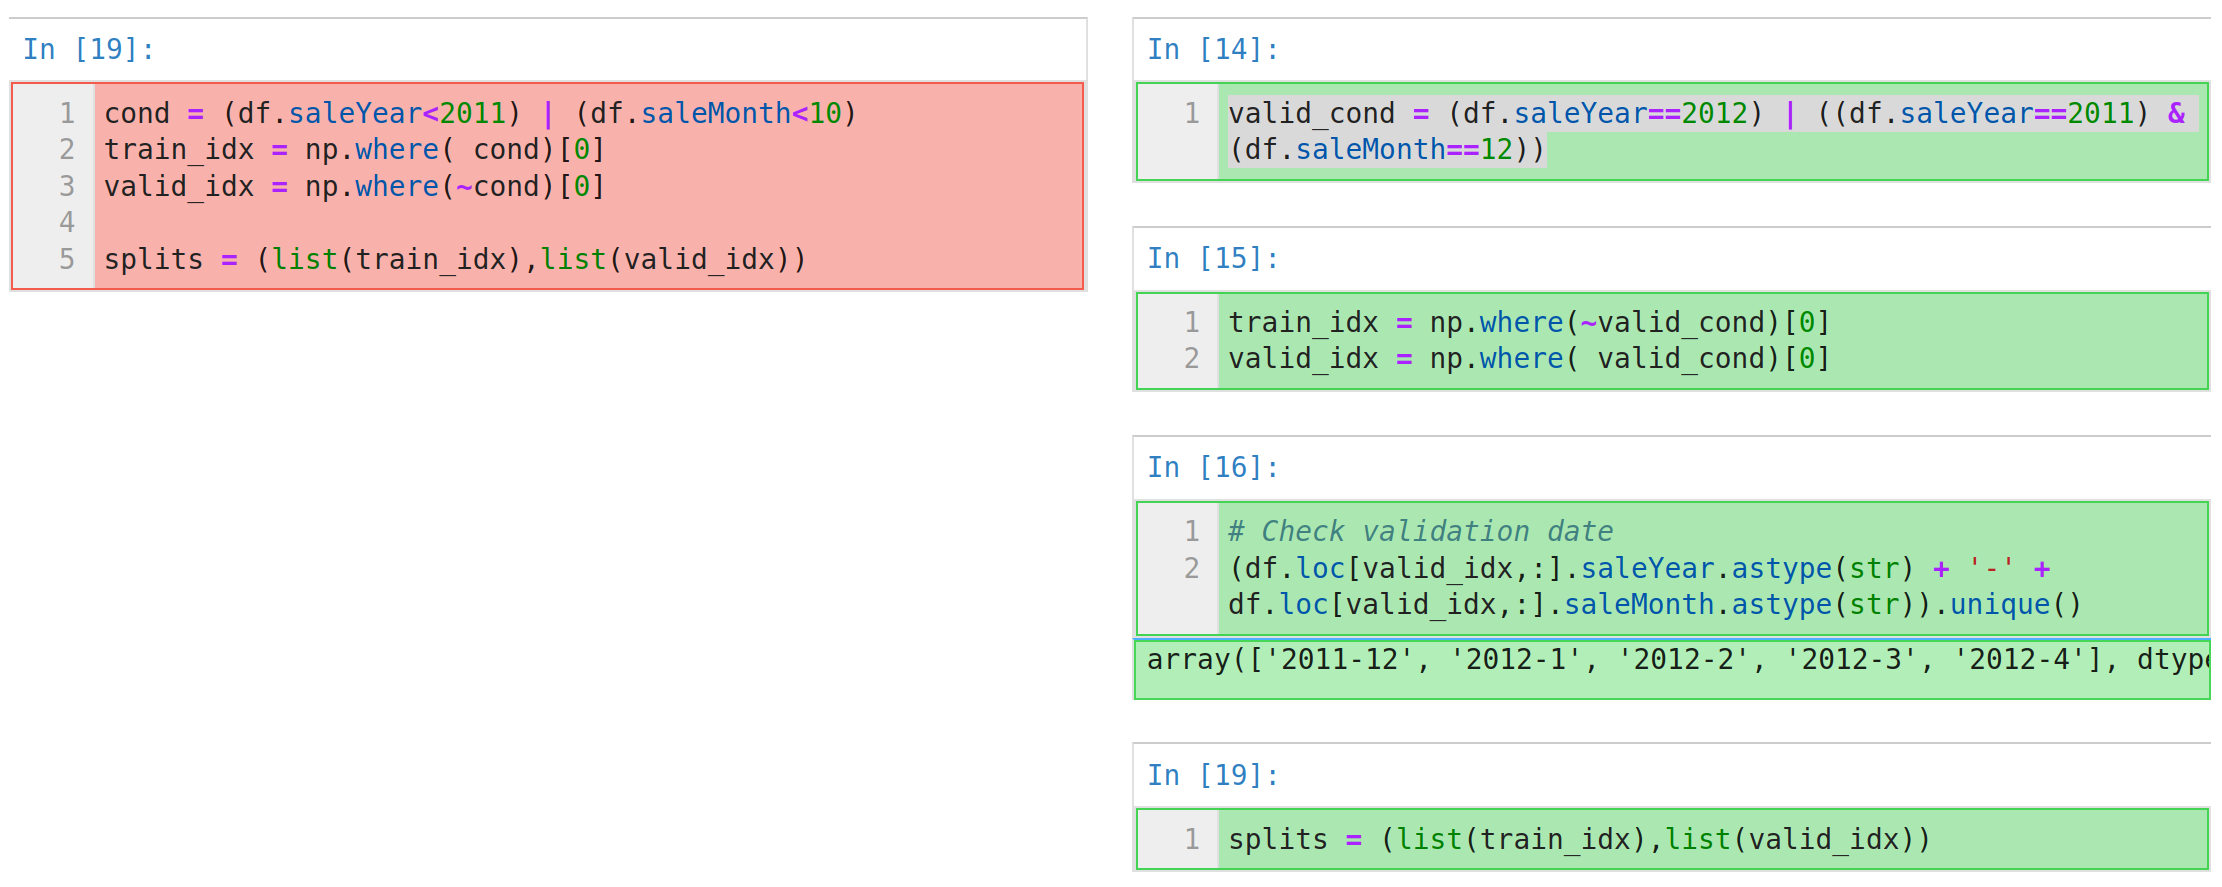Click wrapped line 'df.loc[valid_idx,:].saleMonth.astype(str)).unique()'

click(x=1655, y=604)
